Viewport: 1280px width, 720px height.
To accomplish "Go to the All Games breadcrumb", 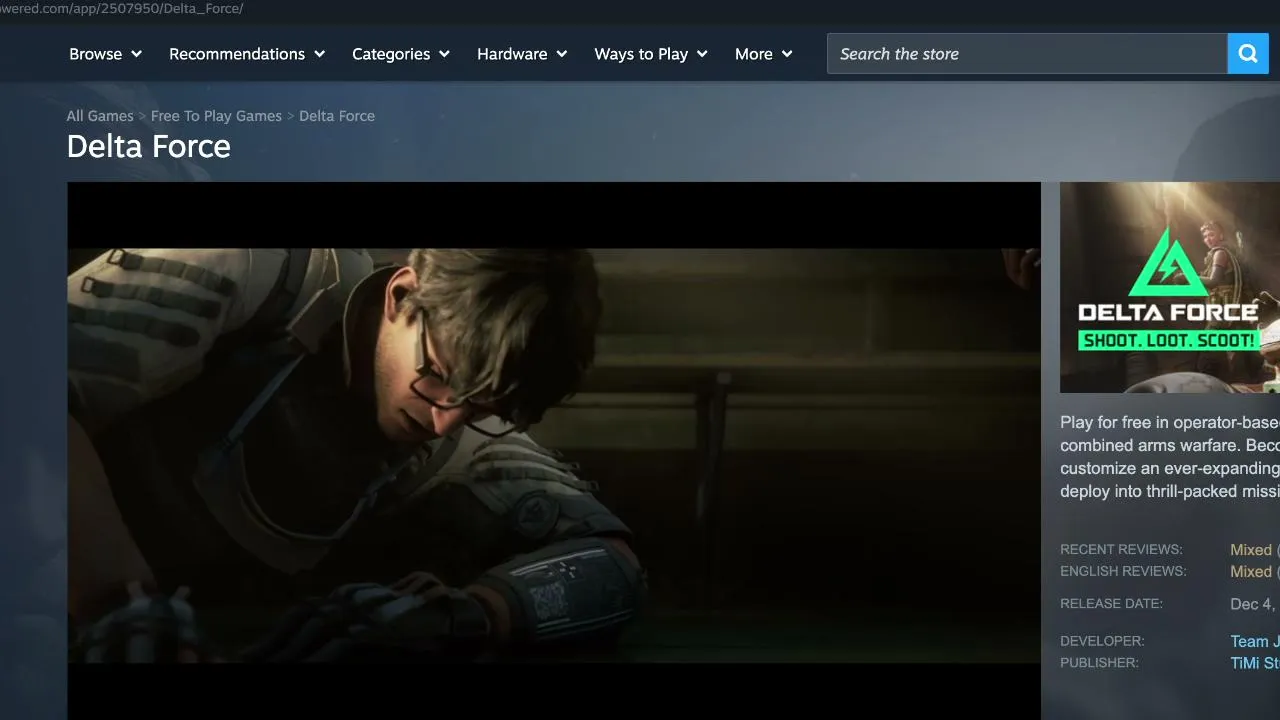I will pyautogui.click(x=100, y=116).
